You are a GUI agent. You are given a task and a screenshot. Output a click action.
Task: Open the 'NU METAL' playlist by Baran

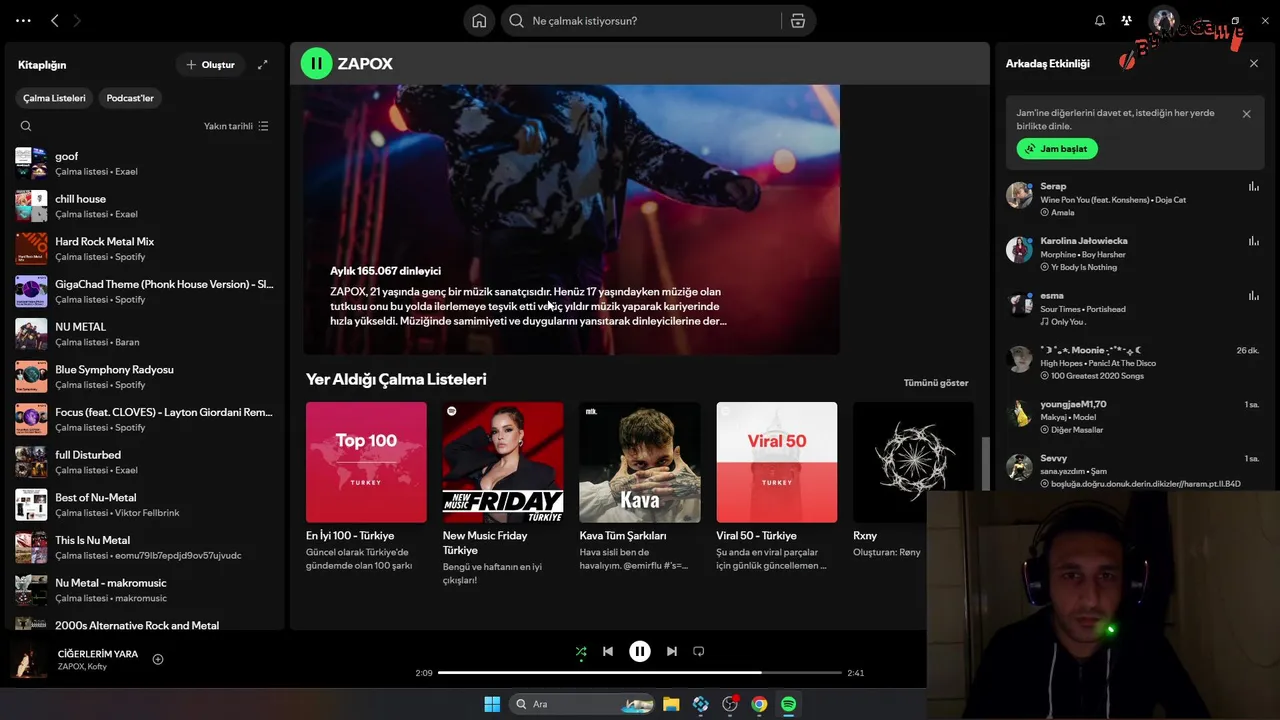click(146, 334)
